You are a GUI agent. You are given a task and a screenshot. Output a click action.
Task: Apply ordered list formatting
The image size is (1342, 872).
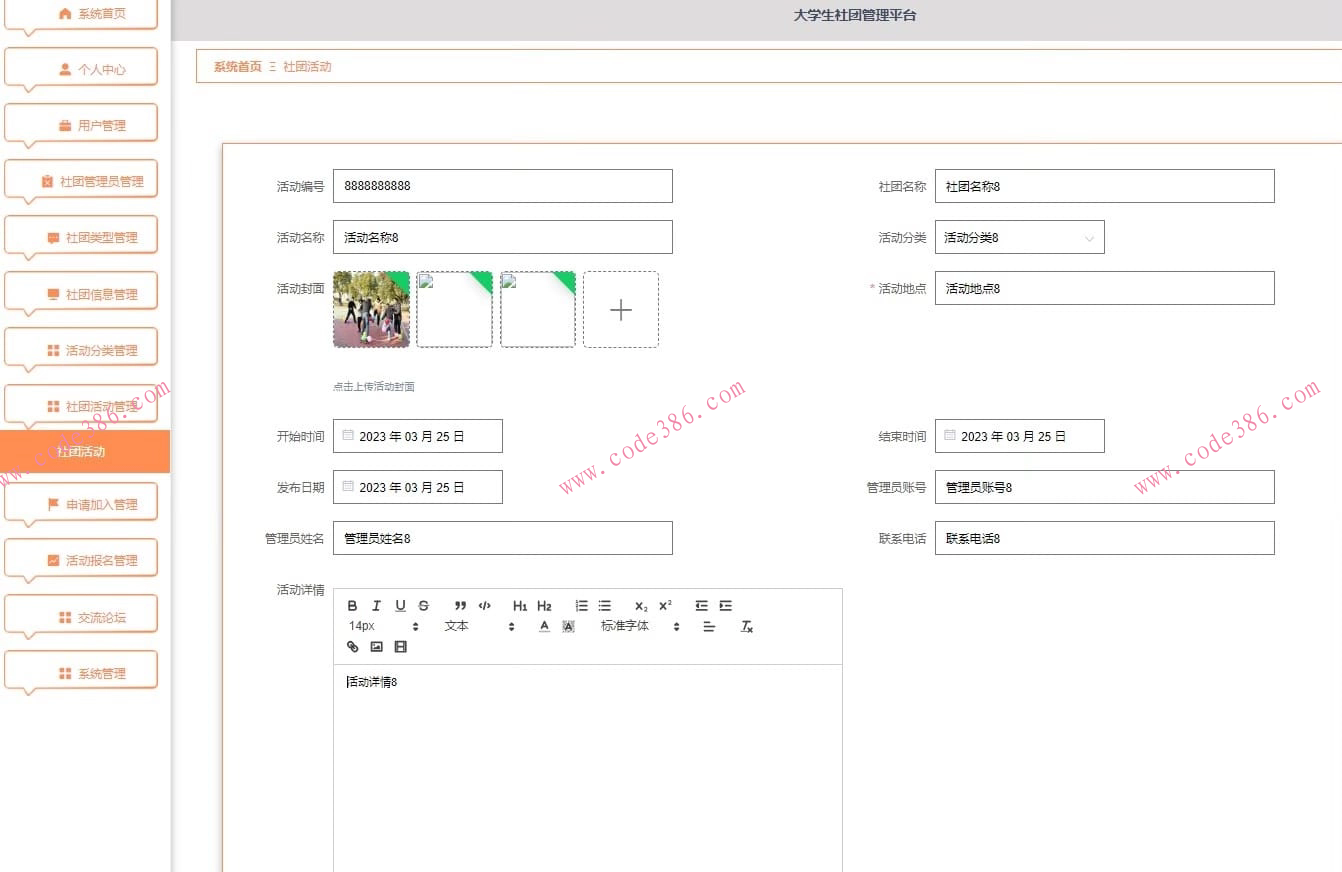581,606
